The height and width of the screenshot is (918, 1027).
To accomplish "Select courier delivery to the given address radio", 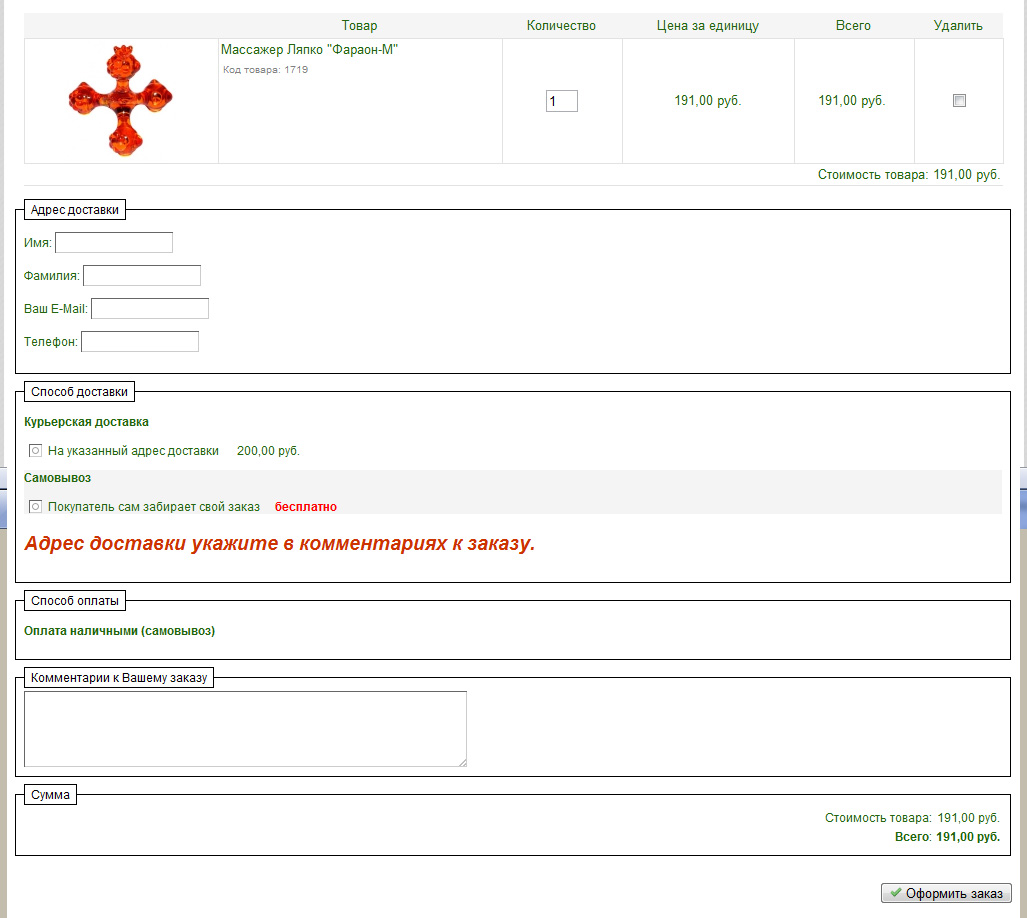I will tap(35, 450).
